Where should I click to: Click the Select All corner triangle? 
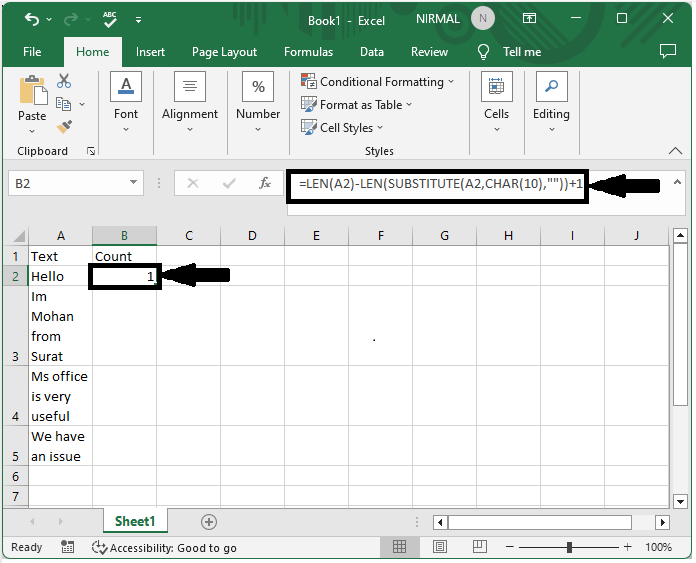tap(18, 235)
